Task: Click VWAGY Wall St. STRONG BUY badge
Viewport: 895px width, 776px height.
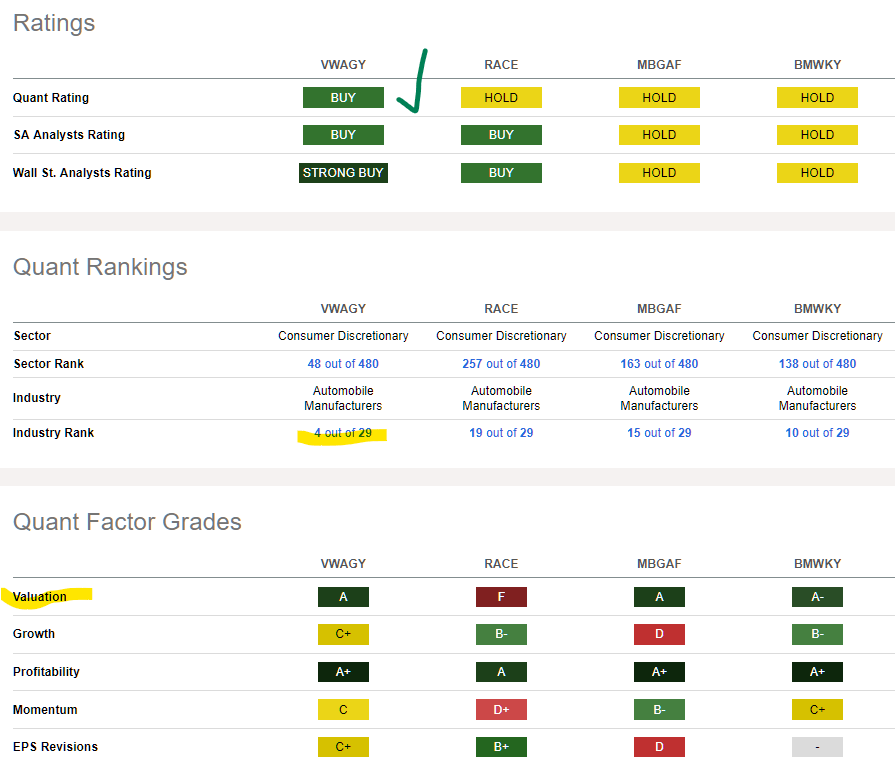Action: point(343,173)
